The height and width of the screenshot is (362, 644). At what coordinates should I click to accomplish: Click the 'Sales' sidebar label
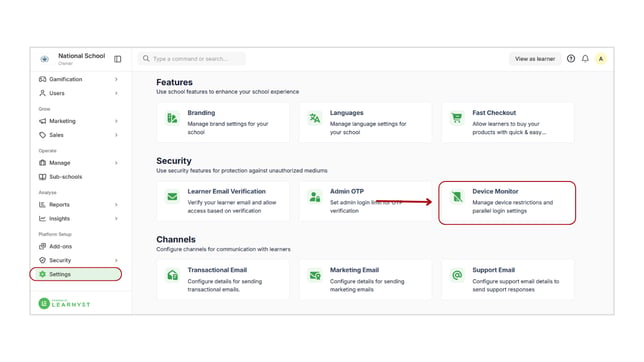click(x=56, y=135)
